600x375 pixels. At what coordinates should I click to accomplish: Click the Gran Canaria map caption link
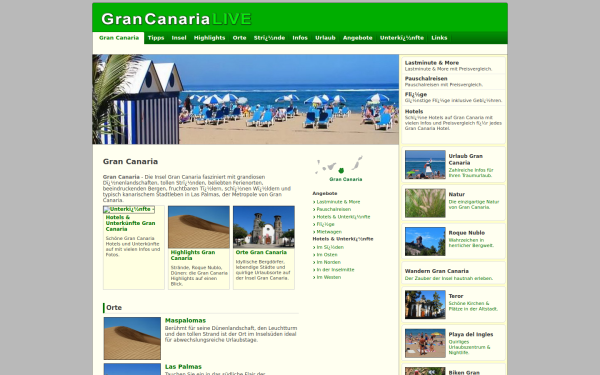pos(346,179)
